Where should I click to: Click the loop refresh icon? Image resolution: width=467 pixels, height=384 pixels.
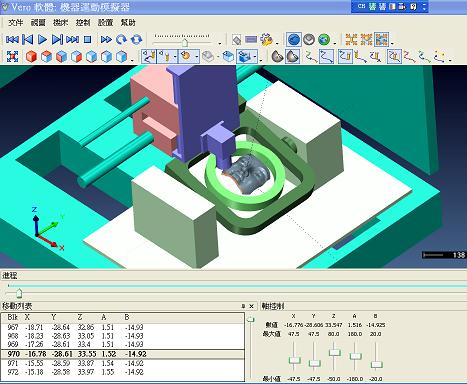click(136, 40)
